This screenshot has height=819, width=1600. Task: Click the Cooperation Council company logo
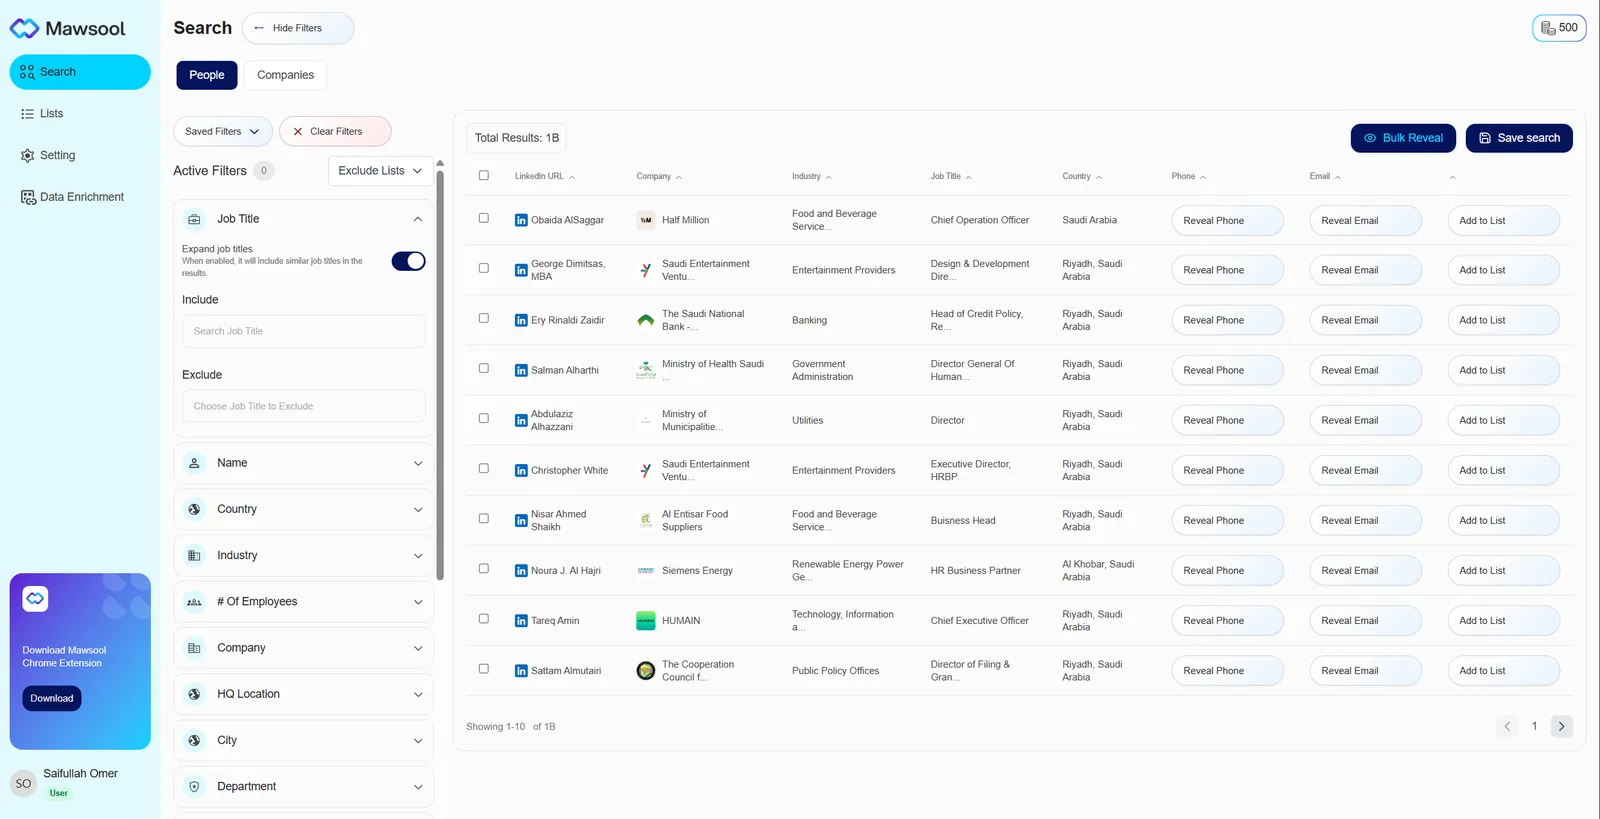click(x=646, y=671)
